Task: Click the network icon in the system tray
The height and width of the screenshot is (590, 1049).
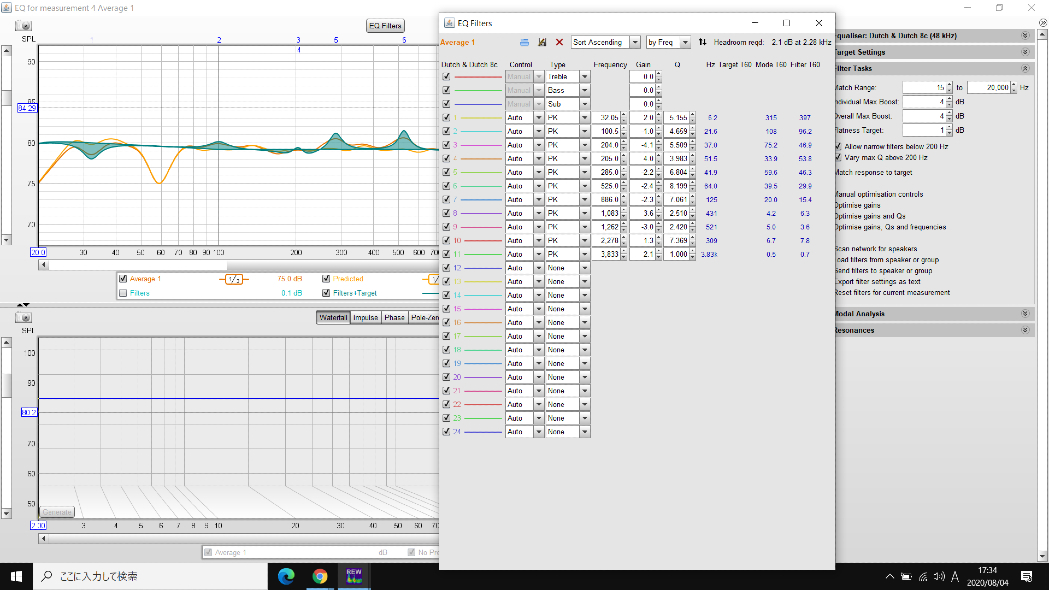Action: pos(923,577)
